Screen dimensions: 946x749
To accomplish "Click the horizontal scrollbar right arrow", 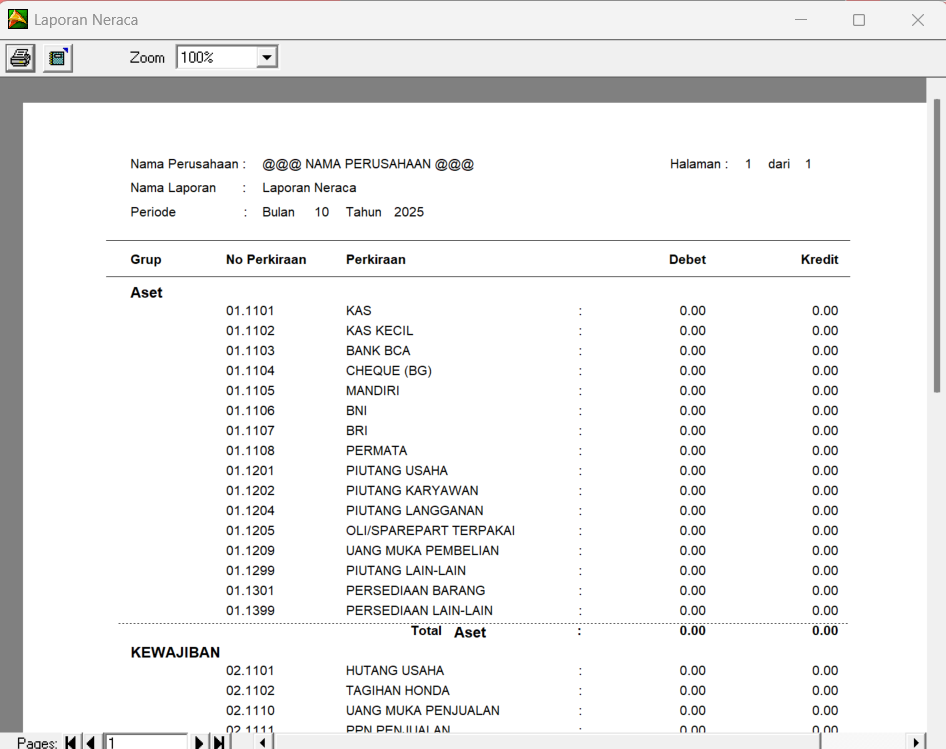I will coord(916,742).
